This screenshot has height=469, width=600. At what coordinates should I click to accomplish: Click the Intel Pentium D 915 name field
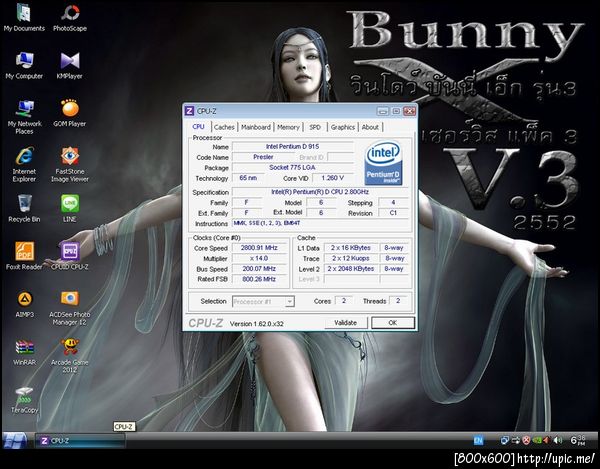(x=292, y=147)
